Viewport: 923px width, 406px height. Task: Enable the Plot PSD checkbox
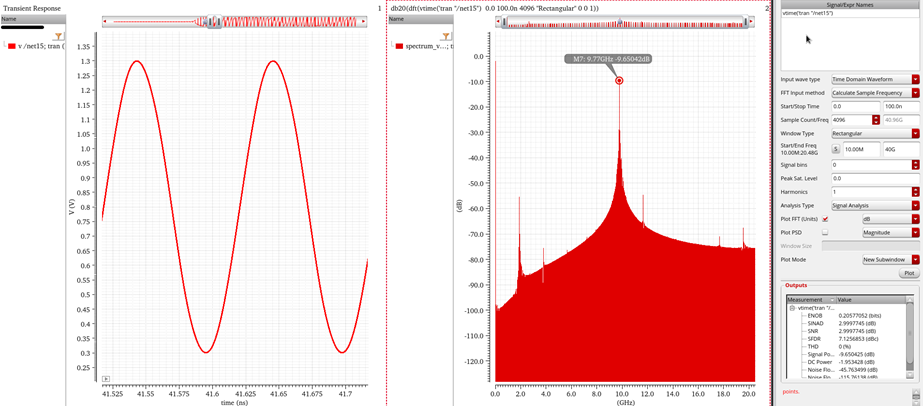click(x=825, y=232)
